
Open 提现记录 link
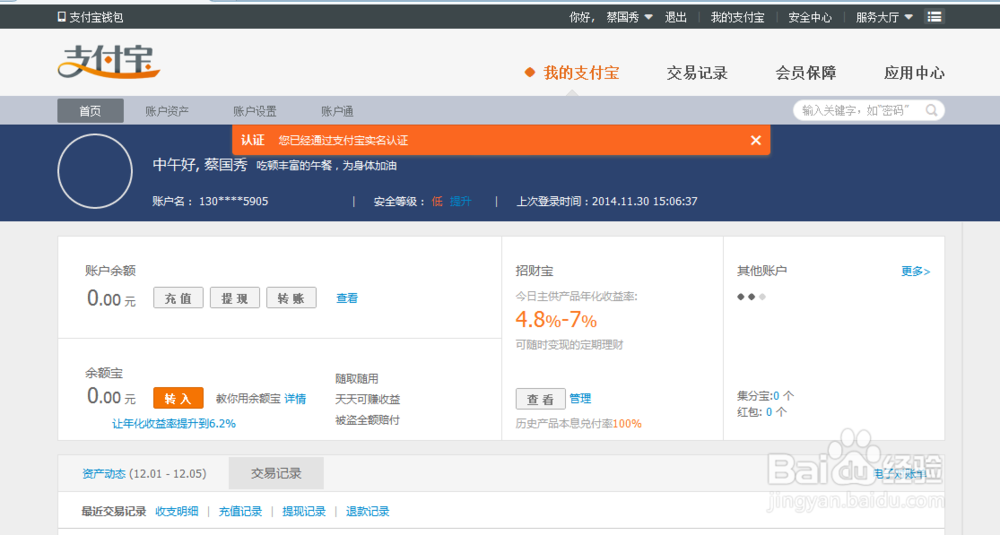click(x=304, y=511)
